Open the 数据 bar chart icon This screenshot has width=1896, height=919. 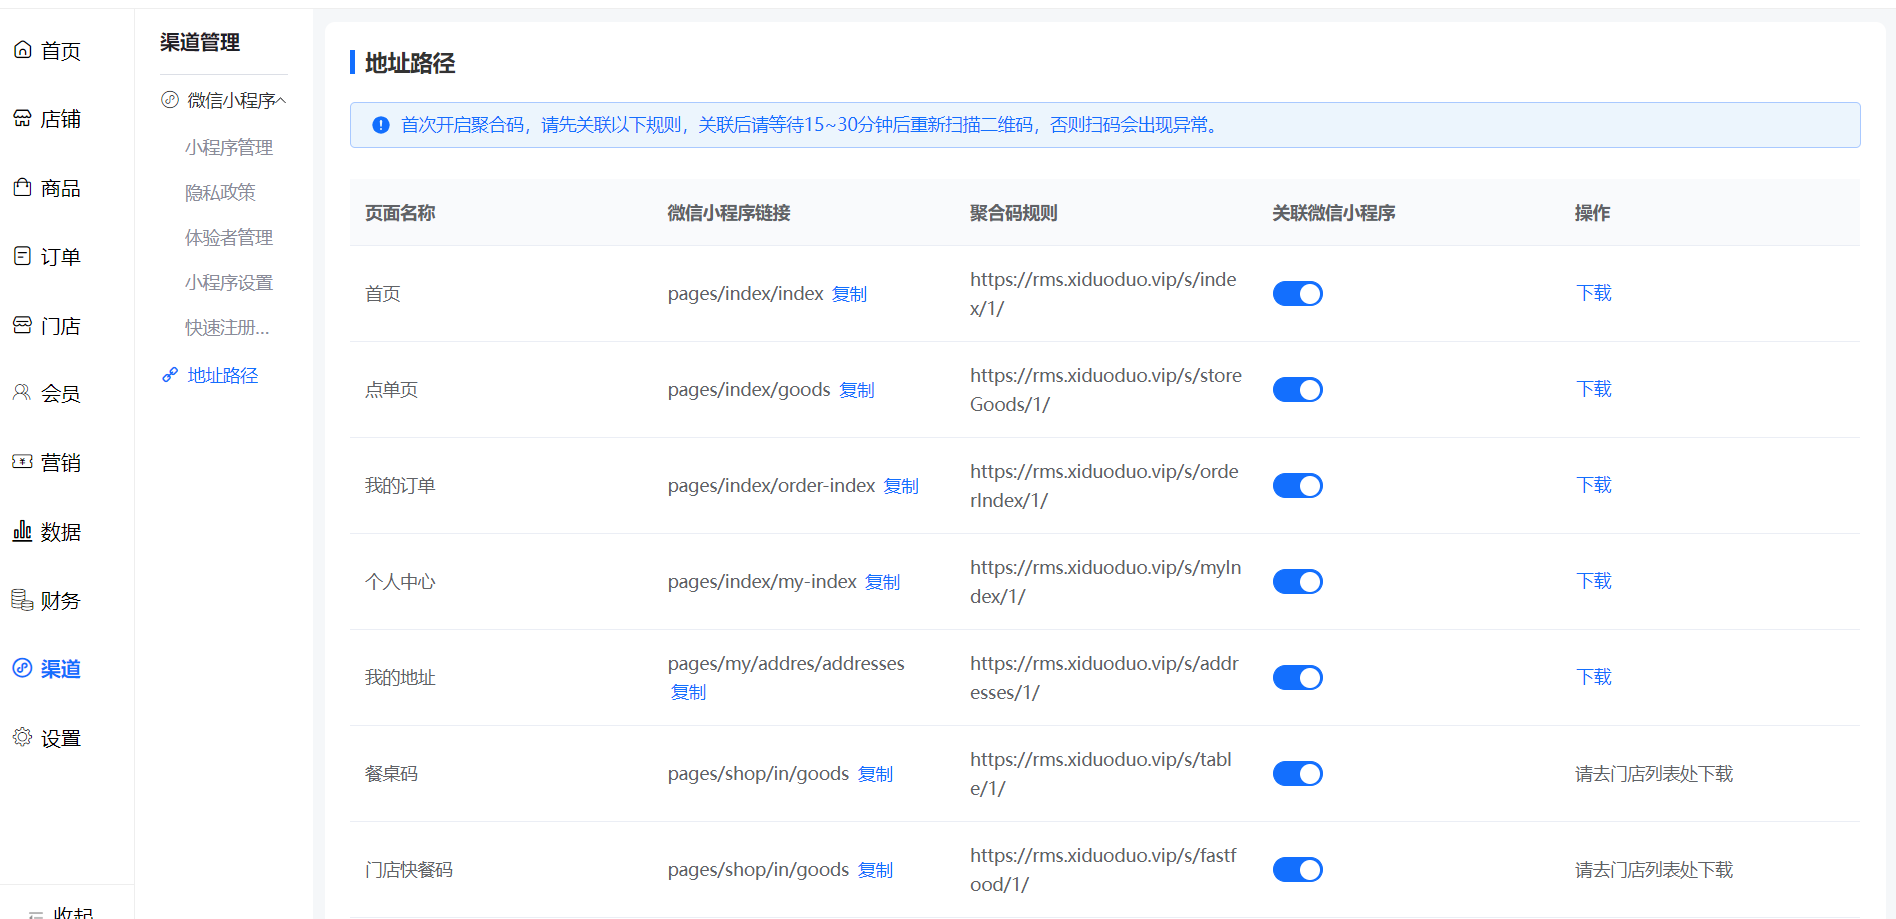pos(22,531)
